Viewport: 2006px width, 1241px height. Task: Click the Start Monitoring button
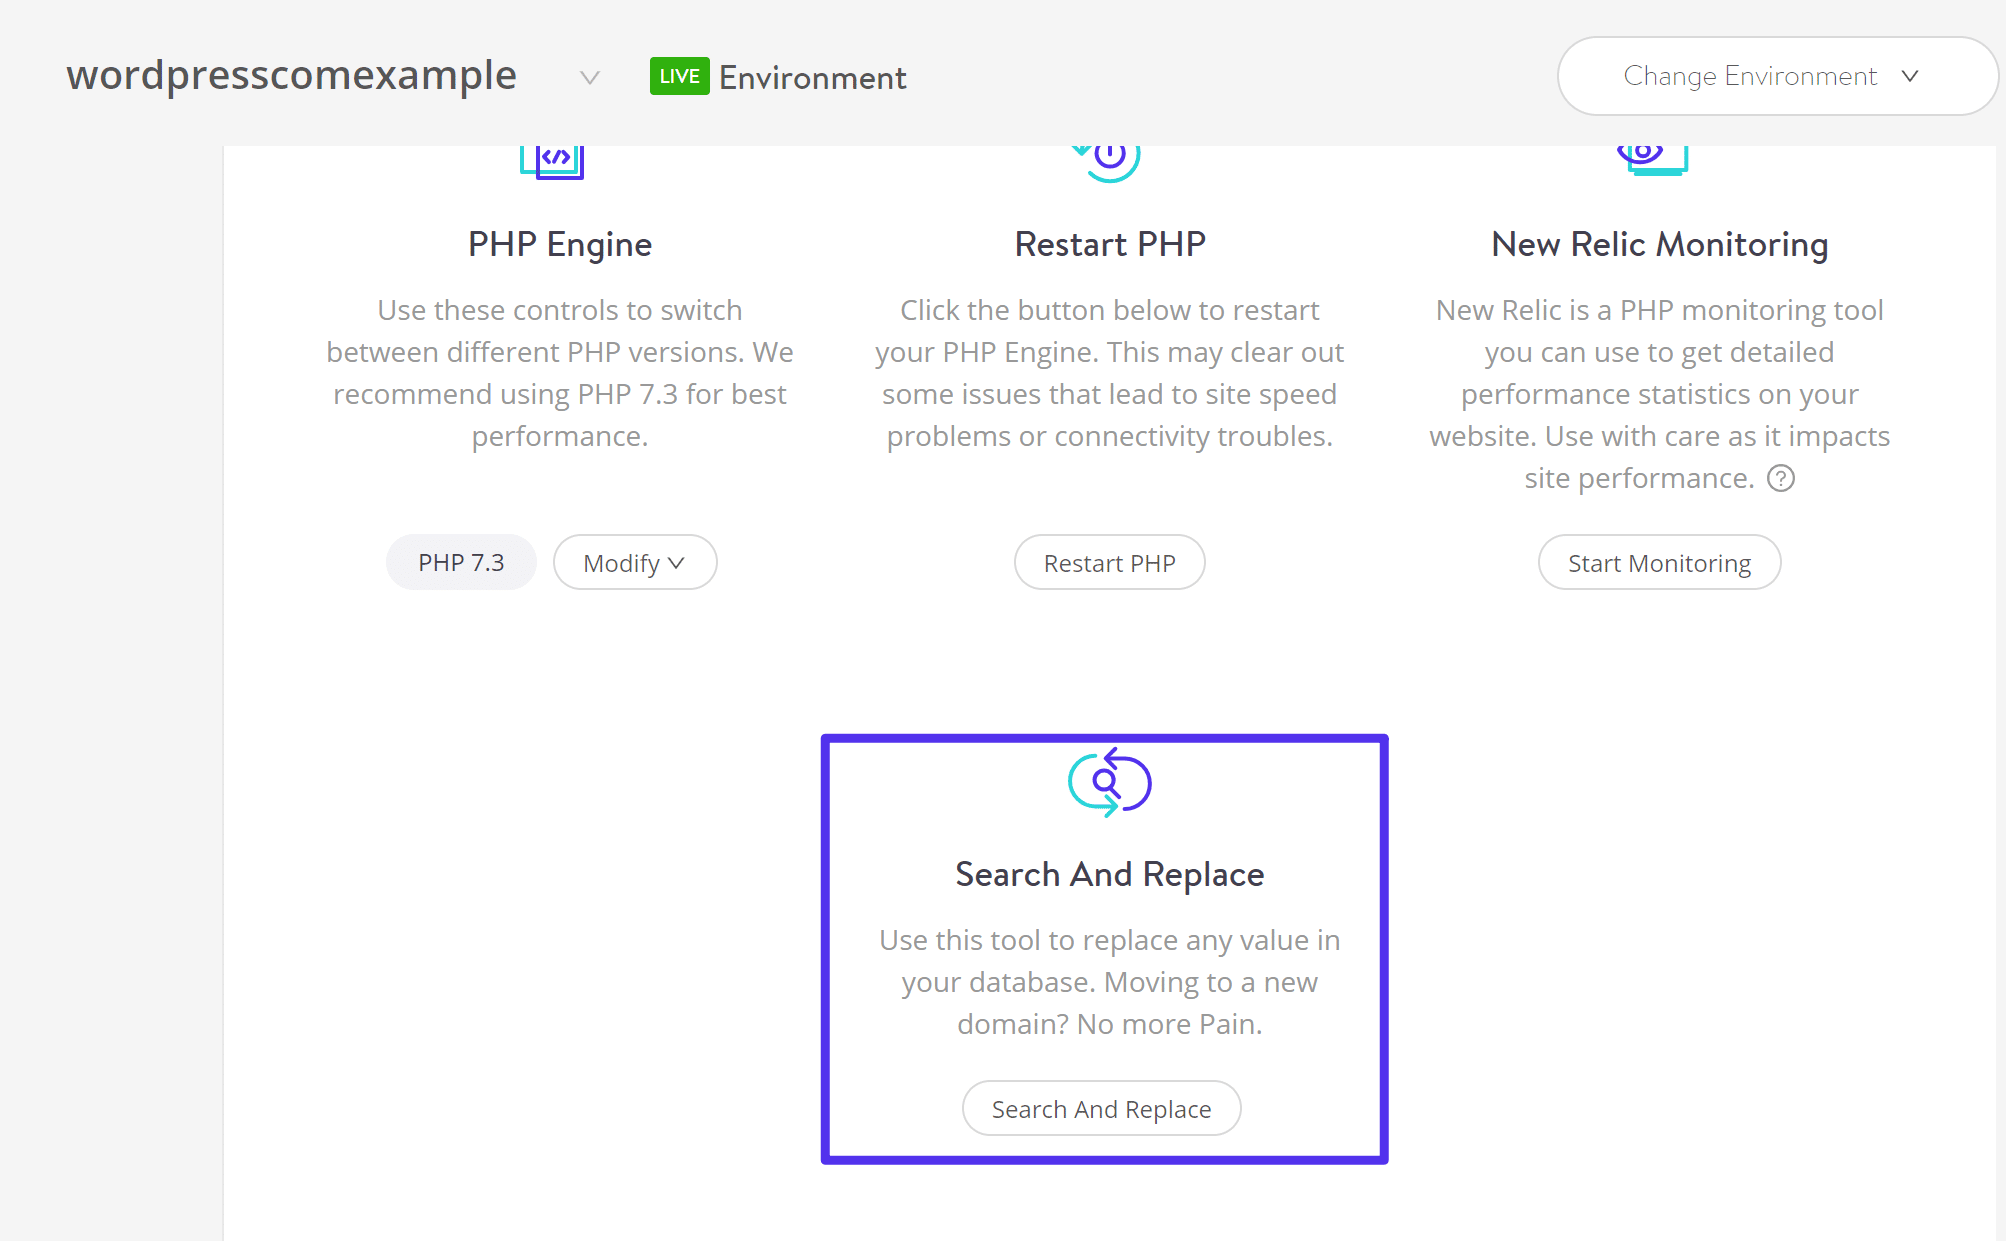click(1659, 563)
